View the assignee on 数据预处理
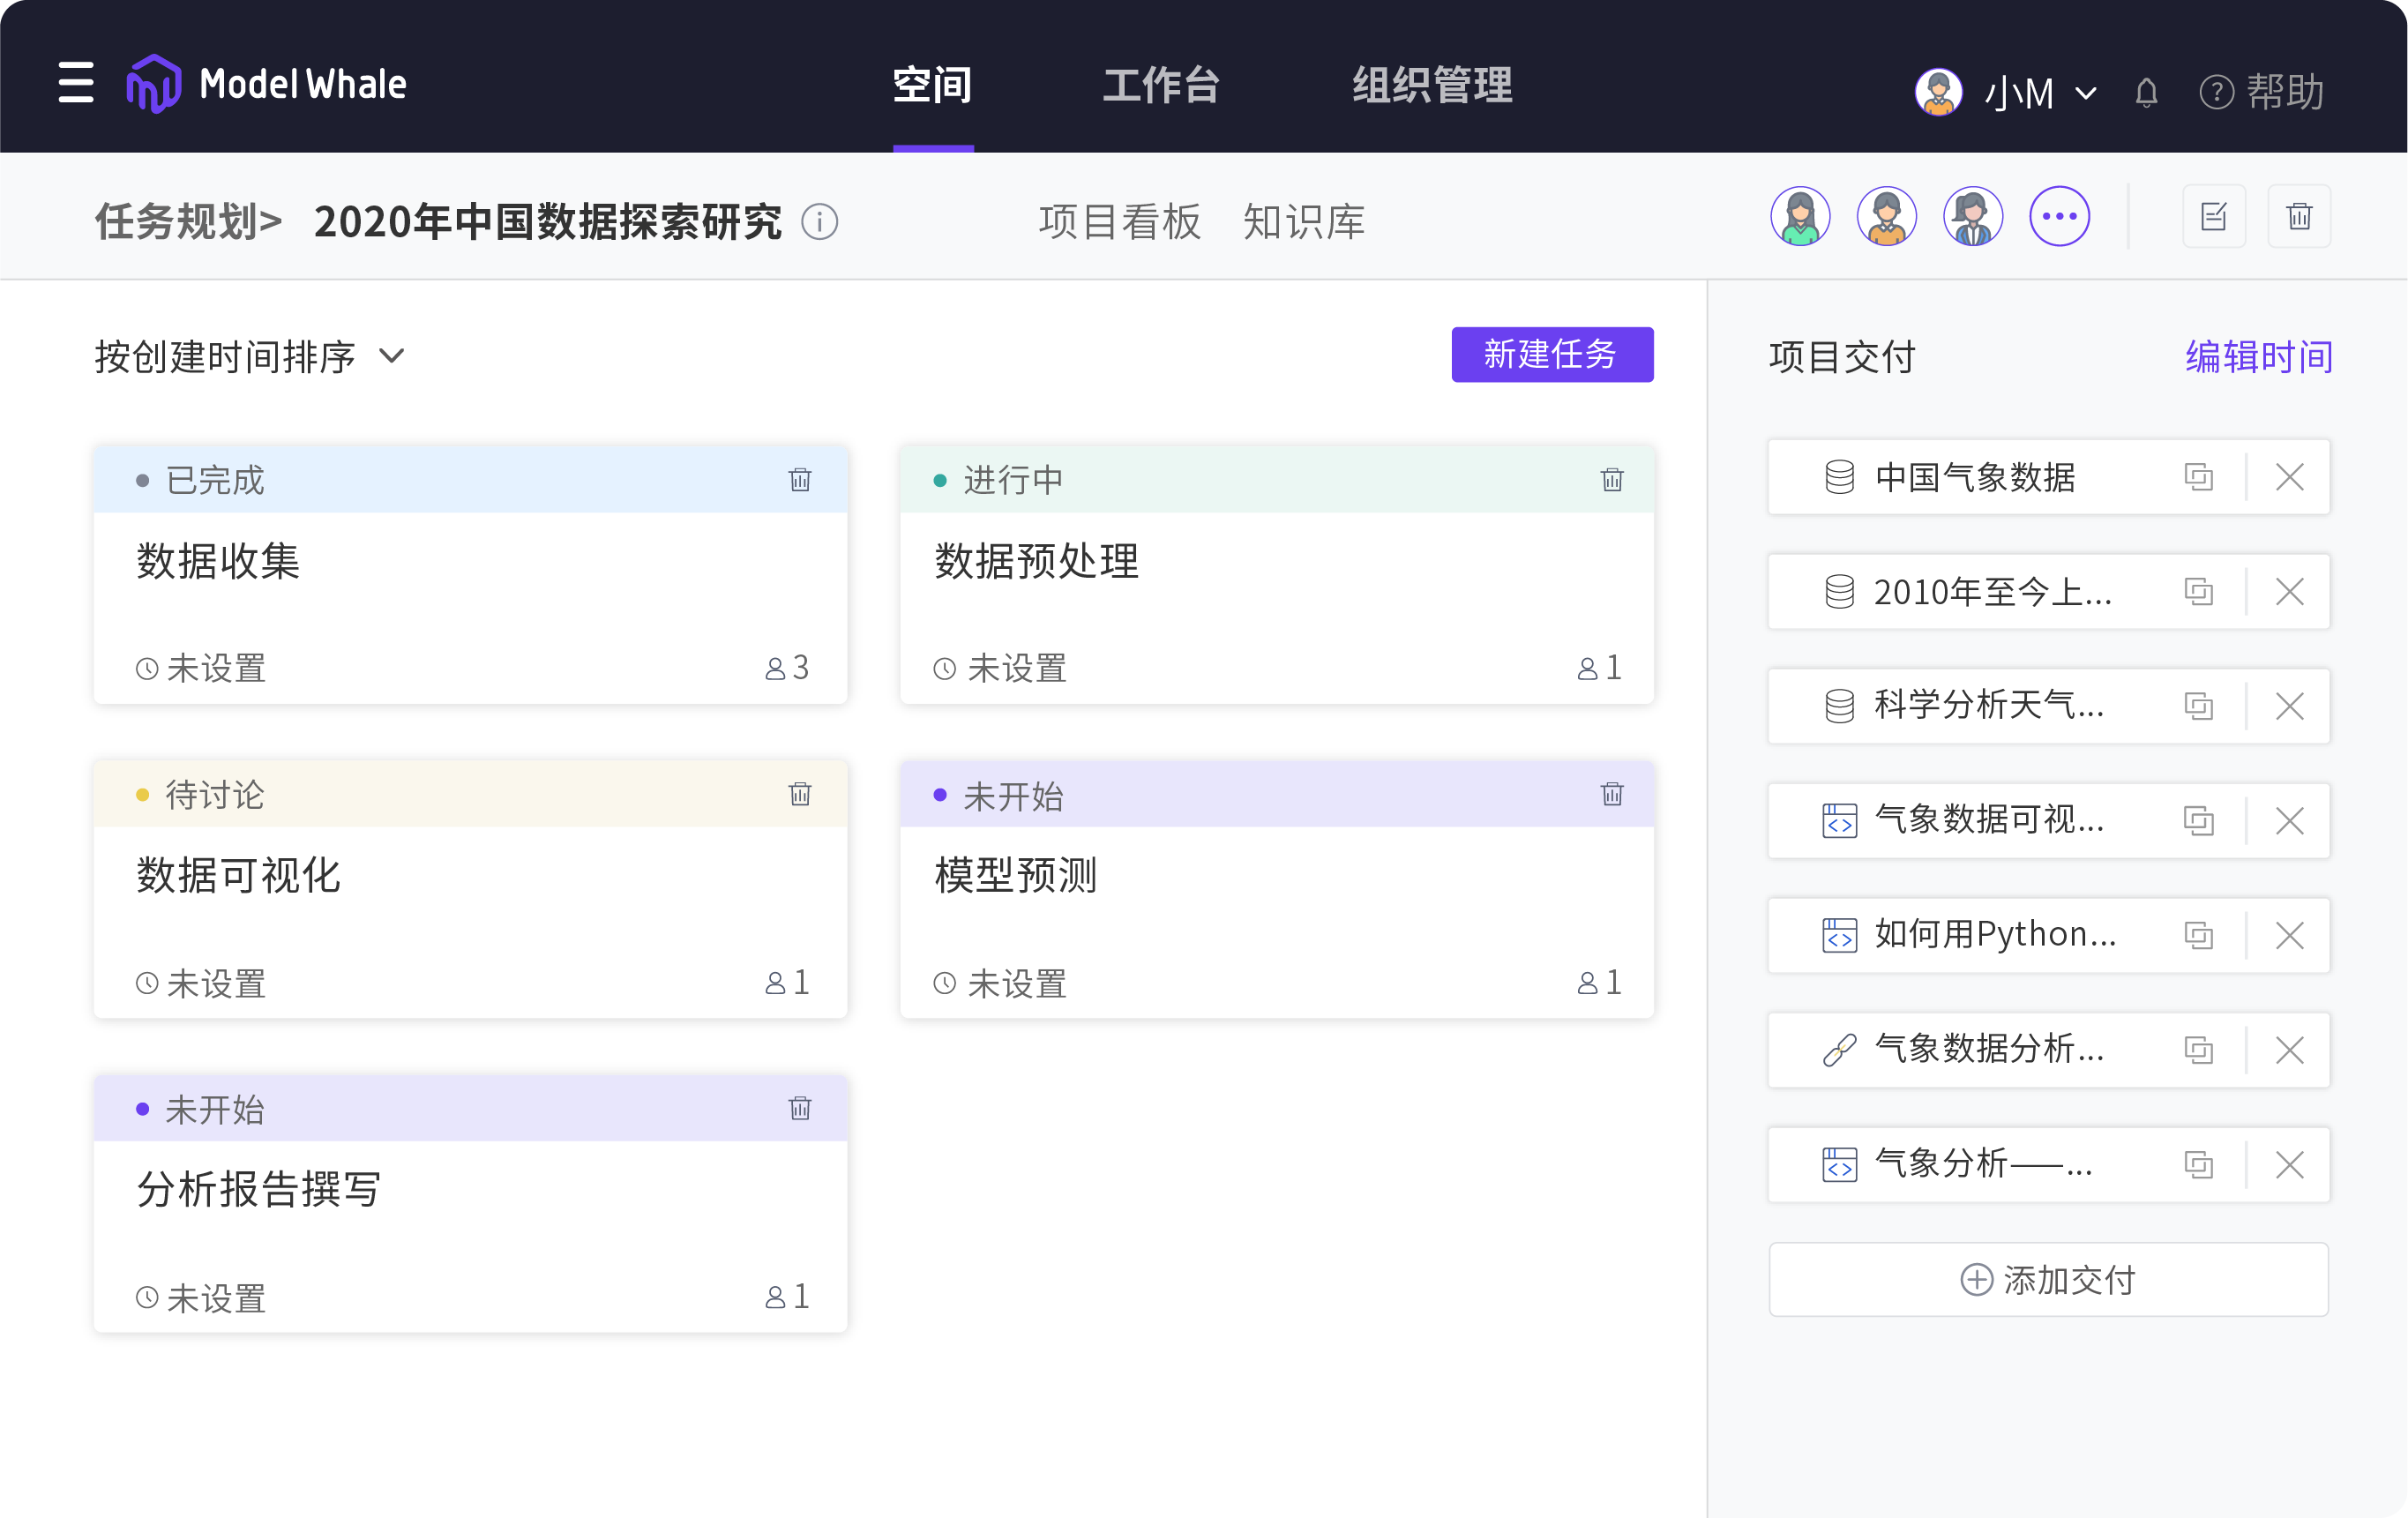The image size is (2408, 1518). (x=1599, y=667)
